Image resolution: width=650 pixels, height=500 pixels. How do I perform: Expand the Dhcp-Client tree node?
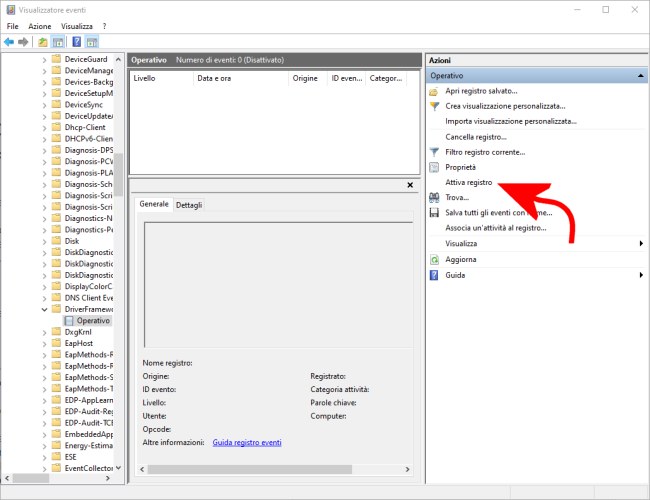click(x=44, y=128)
